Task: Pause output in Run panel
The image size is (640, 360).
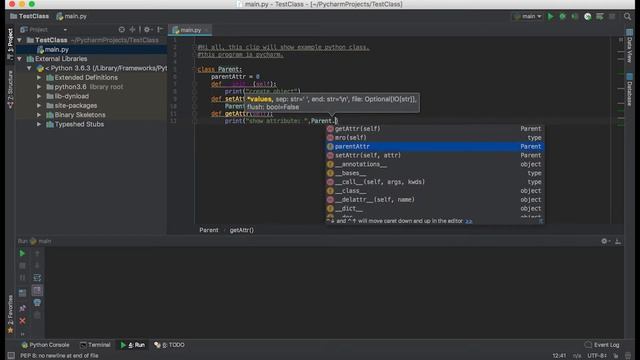Action: (x=22, y=278)
